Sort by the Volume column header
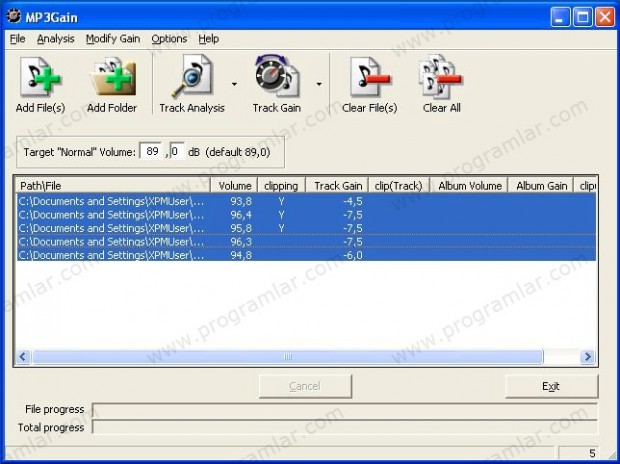The image size is (620, 464). pyautogui.click(x=234, y=186)
